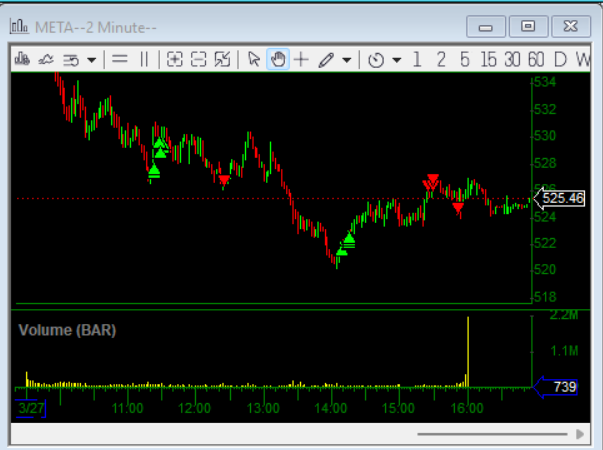This screenshot has width=603, height=450.
Task: Open the dropdown beside the settings list icon
Action: pos(92,60)
